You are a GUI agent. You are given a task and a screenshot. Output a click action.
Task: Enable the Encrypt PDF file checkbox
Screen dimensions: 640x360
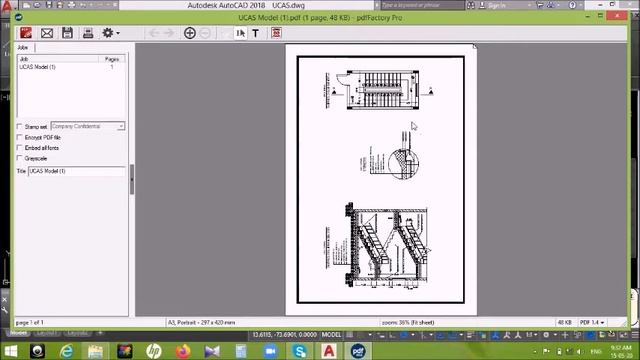point(19,137)
